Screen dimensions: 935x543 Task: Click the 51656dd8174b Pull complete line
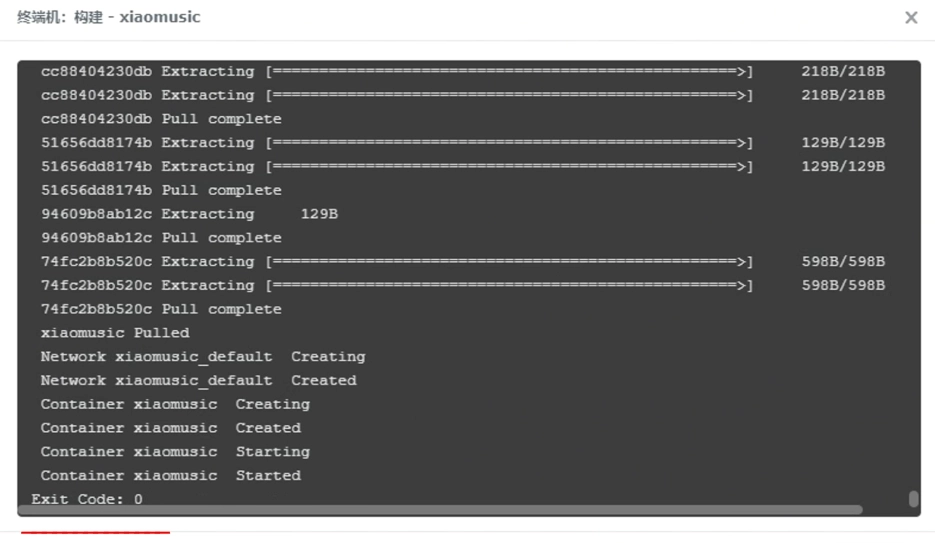tap(161, 190)
